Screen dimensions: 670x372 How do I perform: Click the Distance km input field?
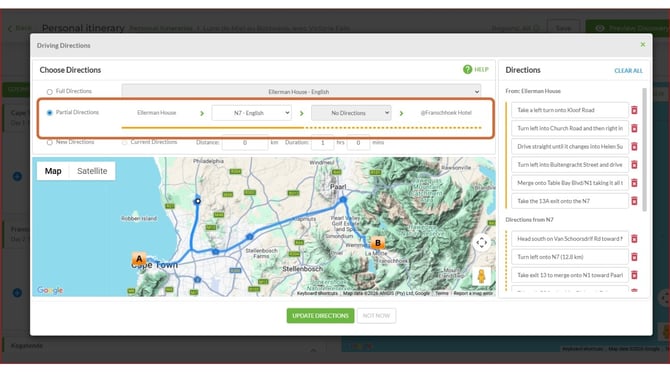click(x=245, y=142)
